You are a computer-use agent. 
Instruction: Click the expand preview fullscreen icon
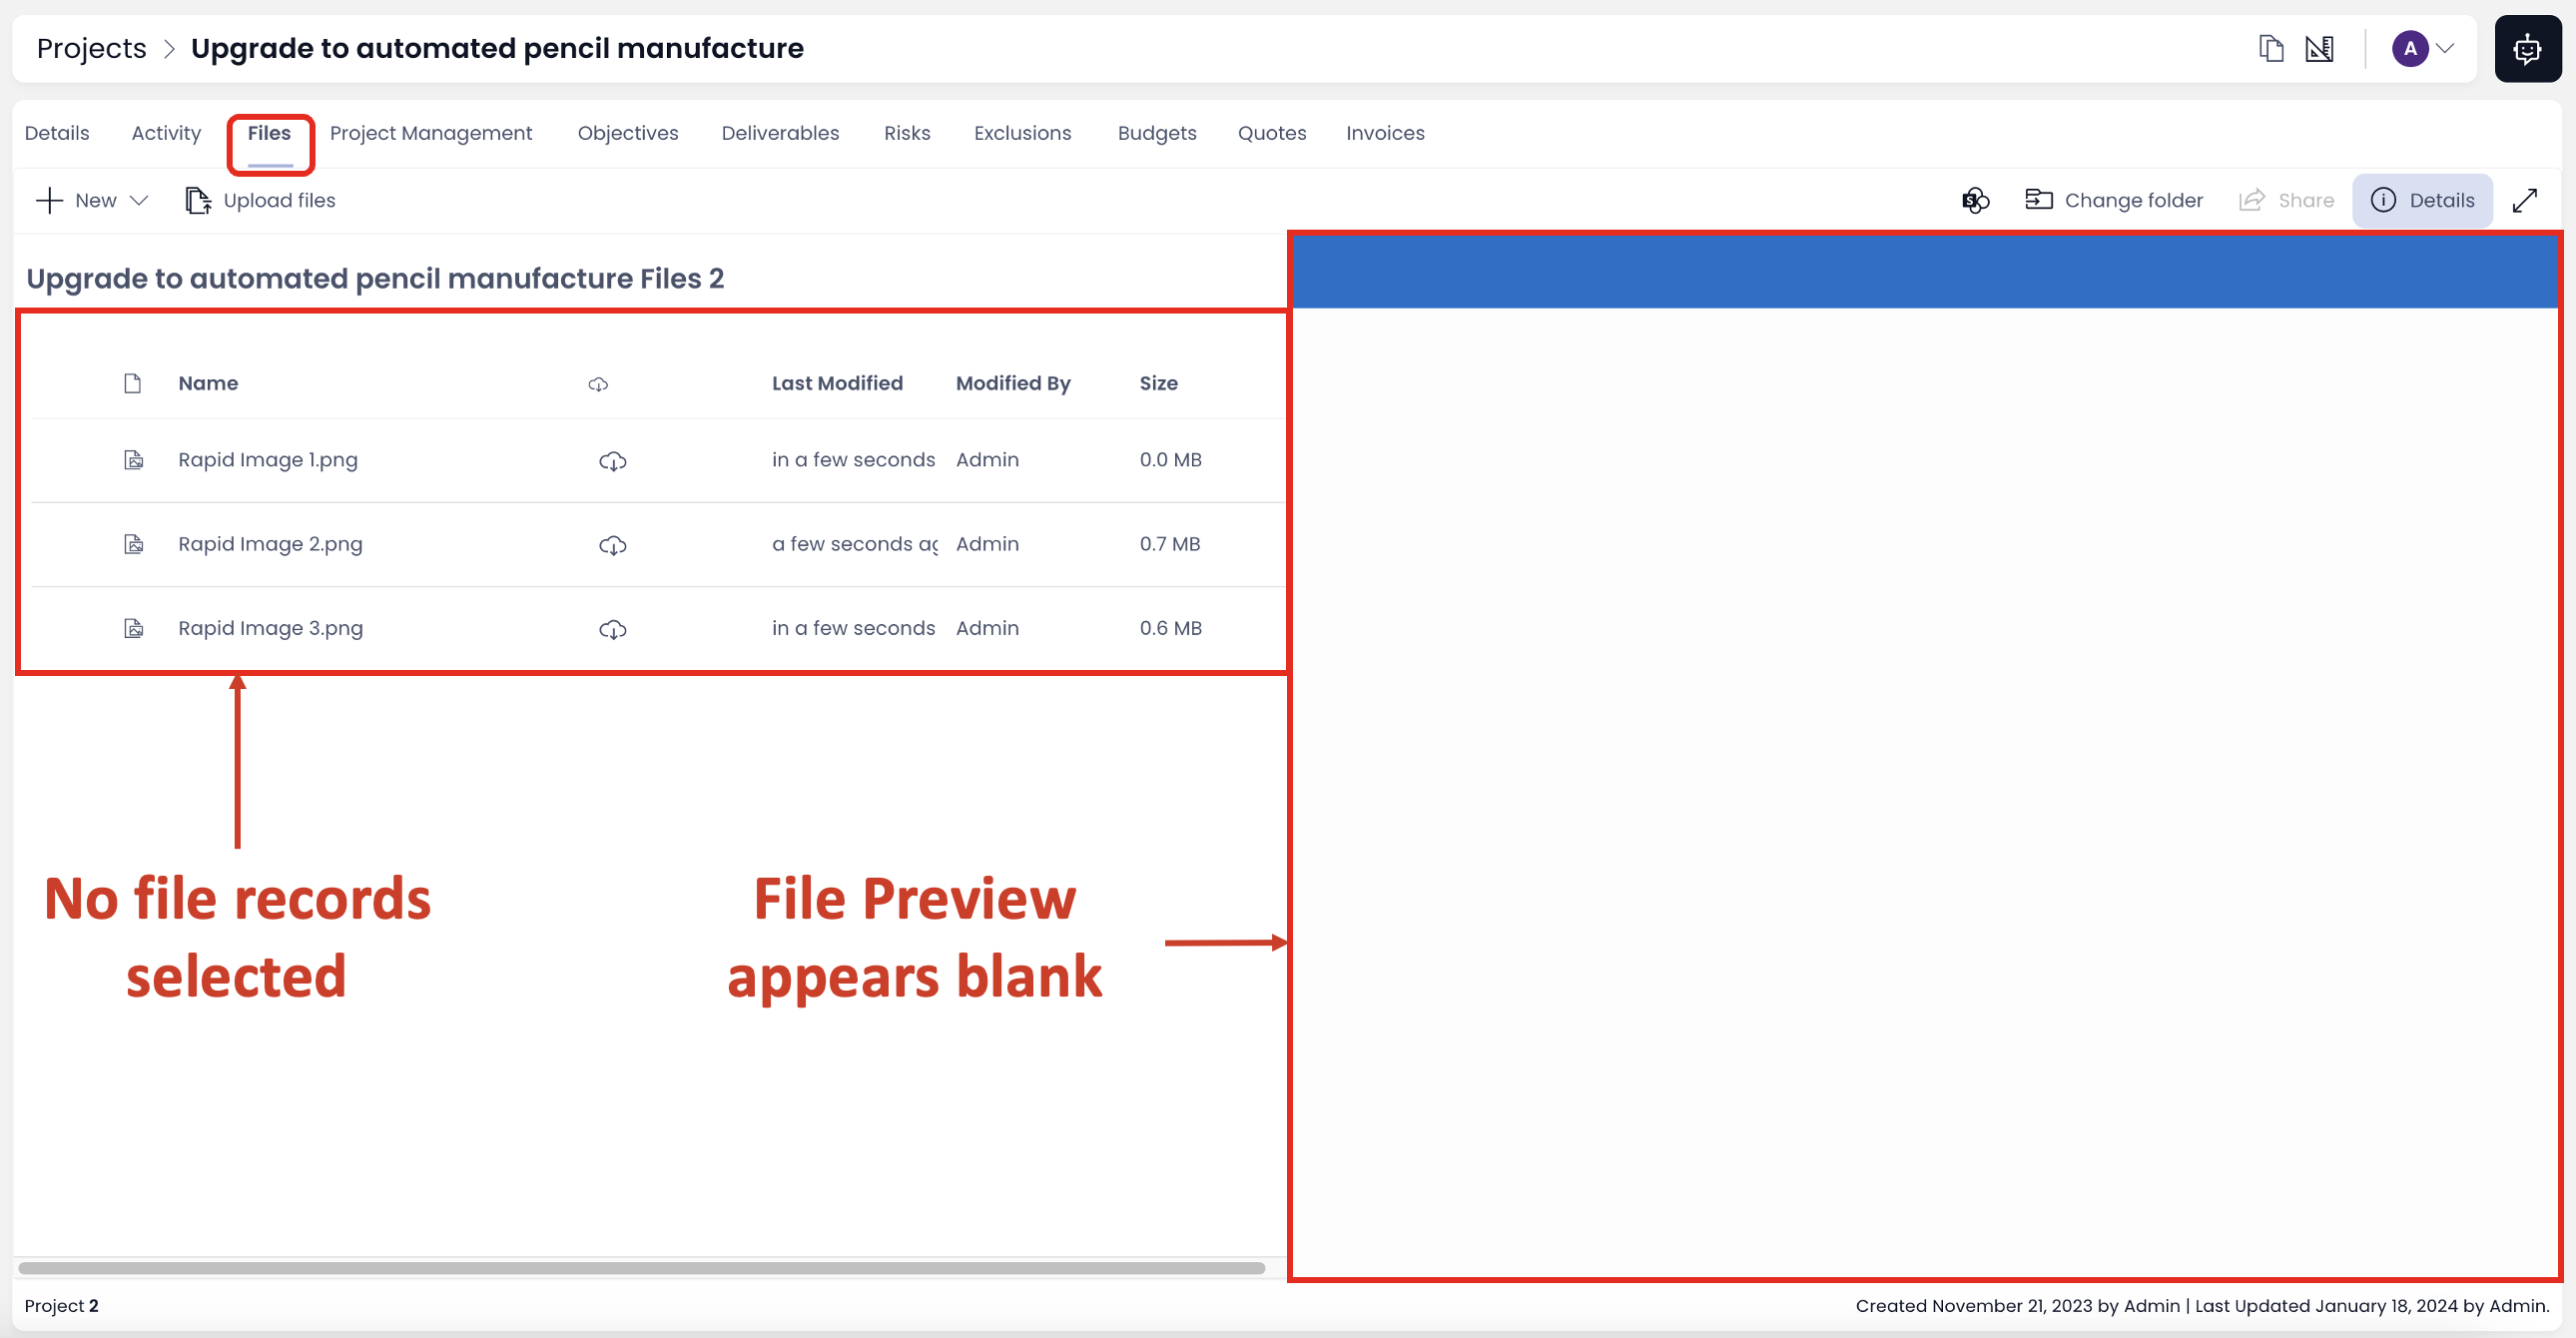(2527, 200)
